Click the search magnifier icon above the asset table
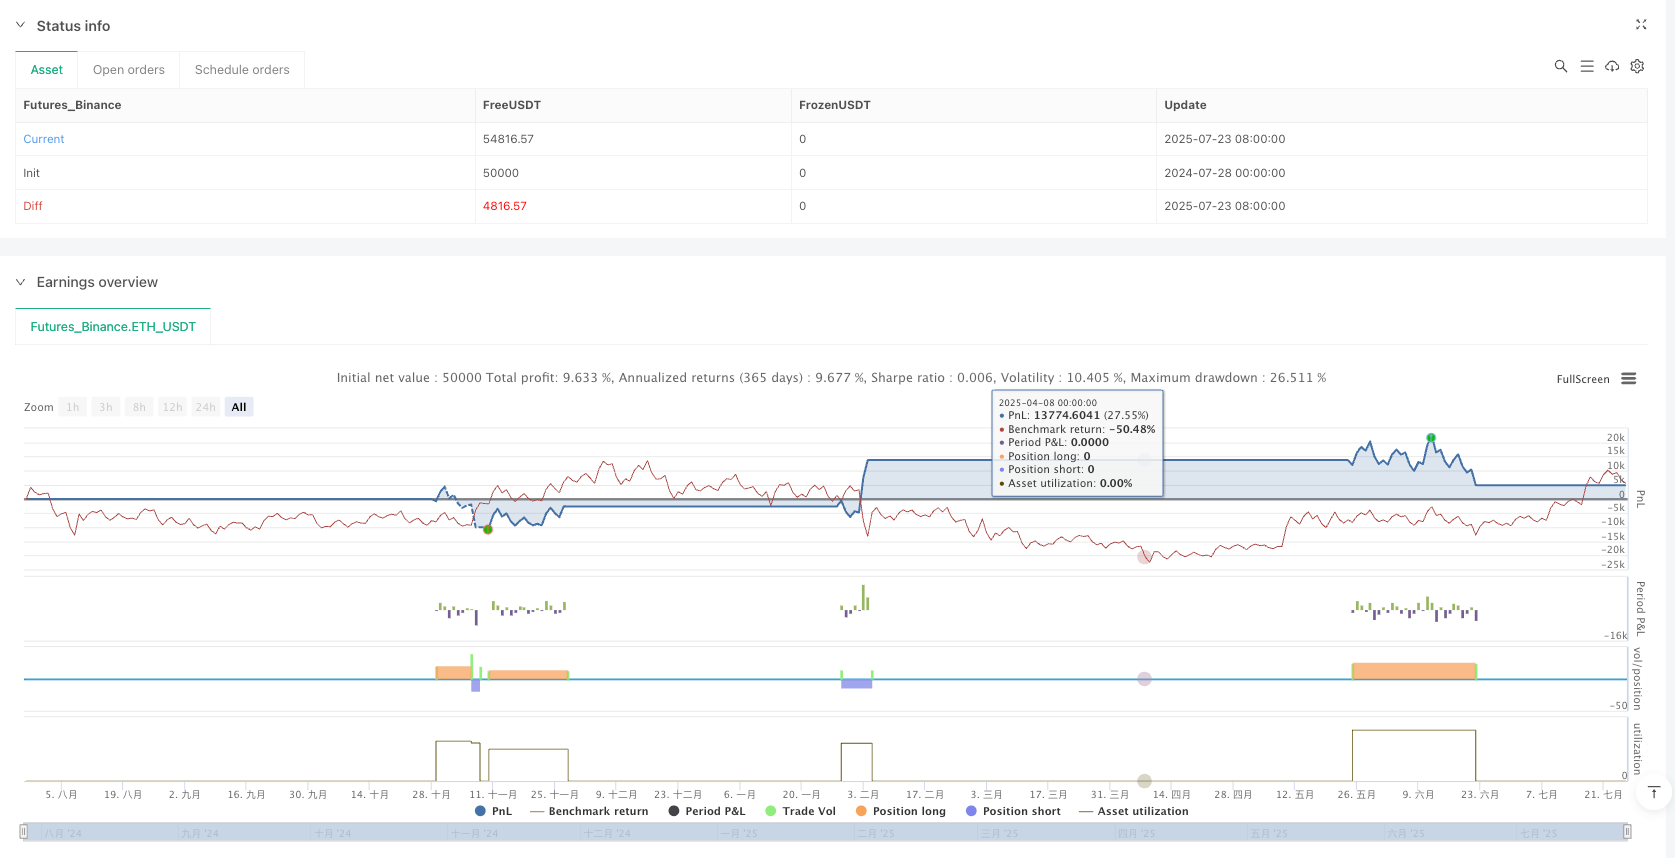The height and width of the screenshot is (858, 1675). [1560, 66]
